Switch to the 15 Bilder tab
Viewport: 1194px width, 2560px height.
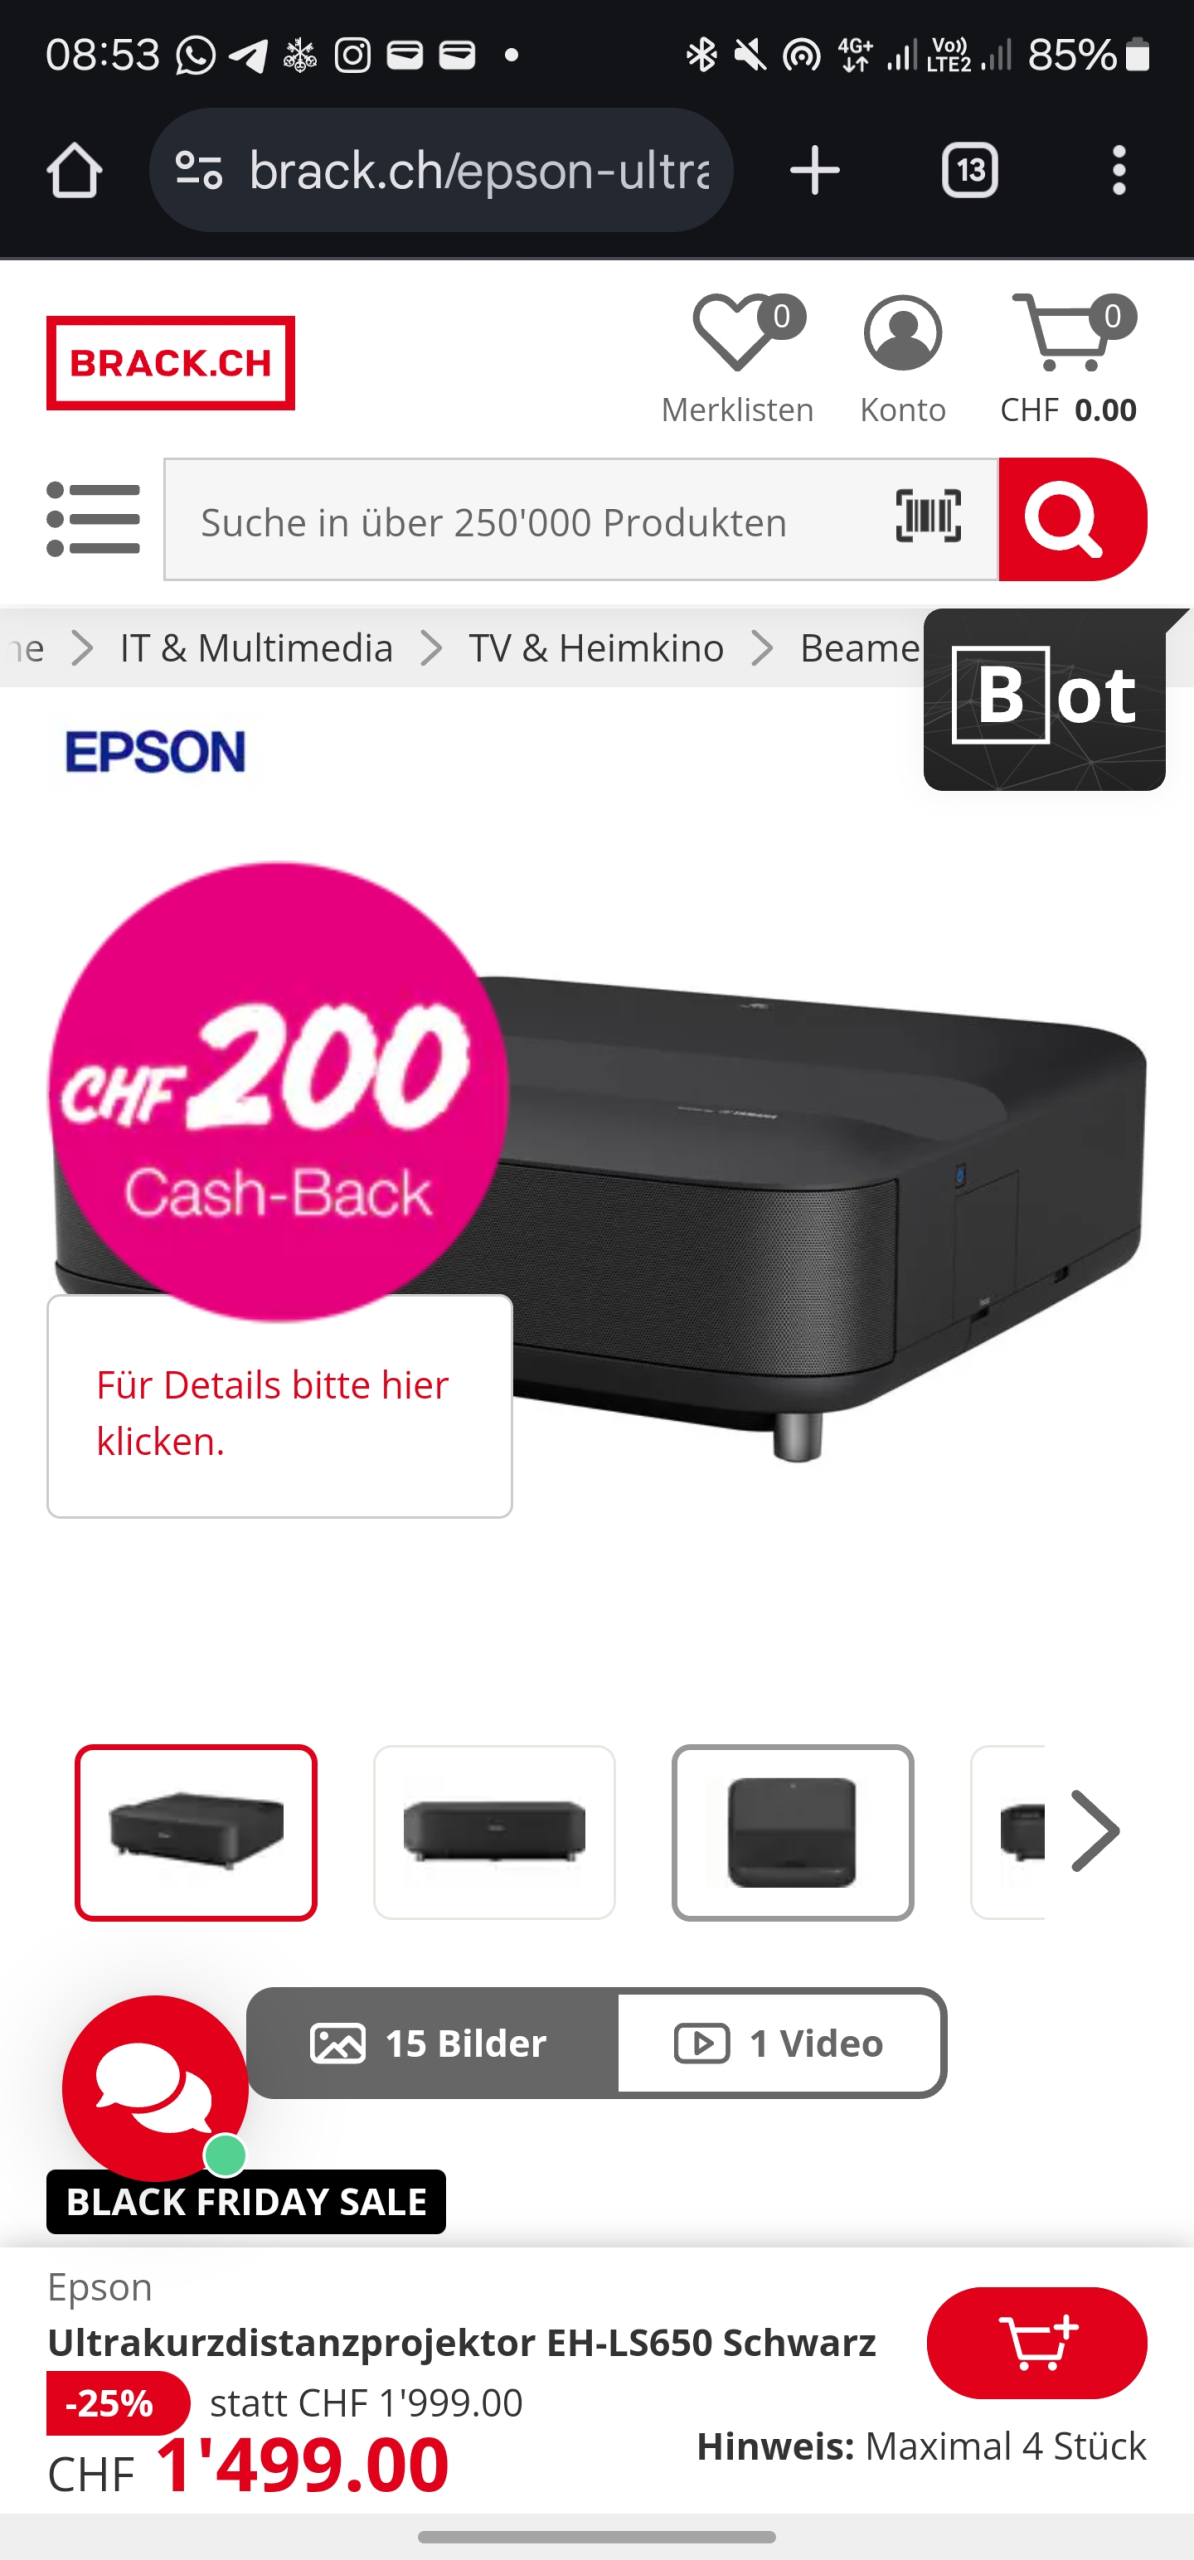tap(432, 2043)
